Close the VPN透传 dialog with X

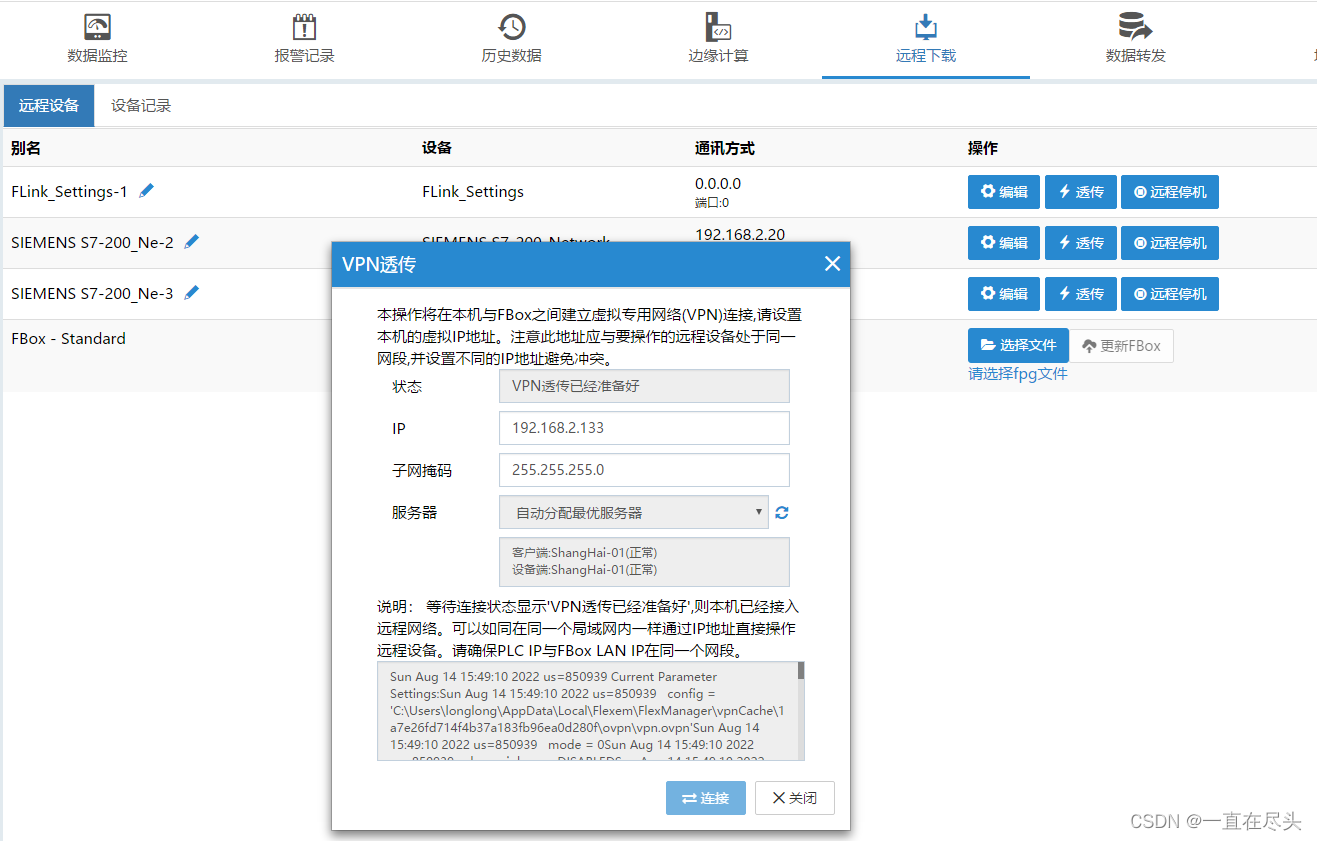pos(832,264)
